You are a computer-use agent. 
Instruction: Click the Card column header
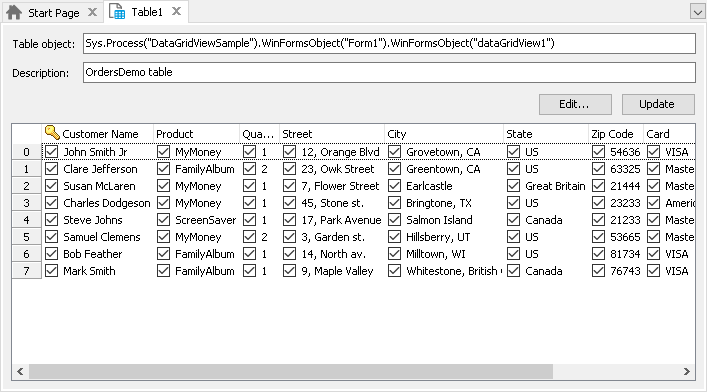[x=669, y=134]
